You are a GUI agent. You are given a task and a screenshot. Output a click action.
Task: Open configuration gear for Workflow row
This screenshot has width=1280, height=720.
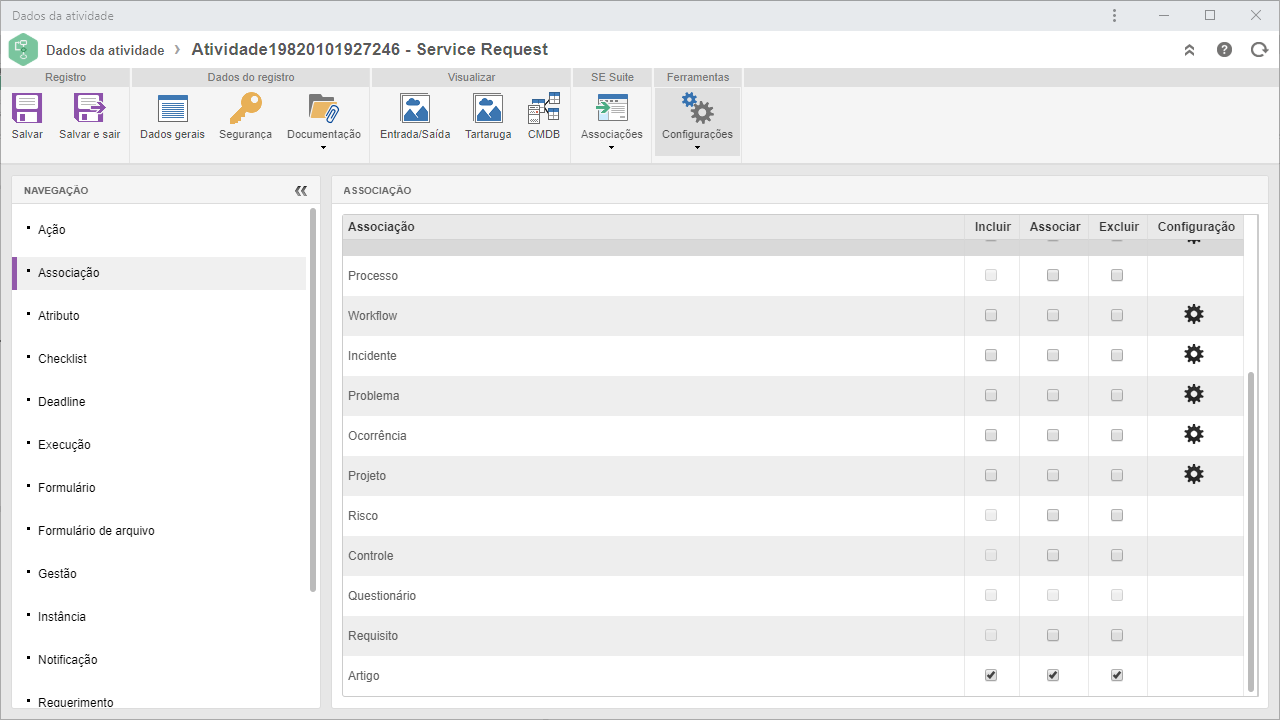pos(1193,314)
